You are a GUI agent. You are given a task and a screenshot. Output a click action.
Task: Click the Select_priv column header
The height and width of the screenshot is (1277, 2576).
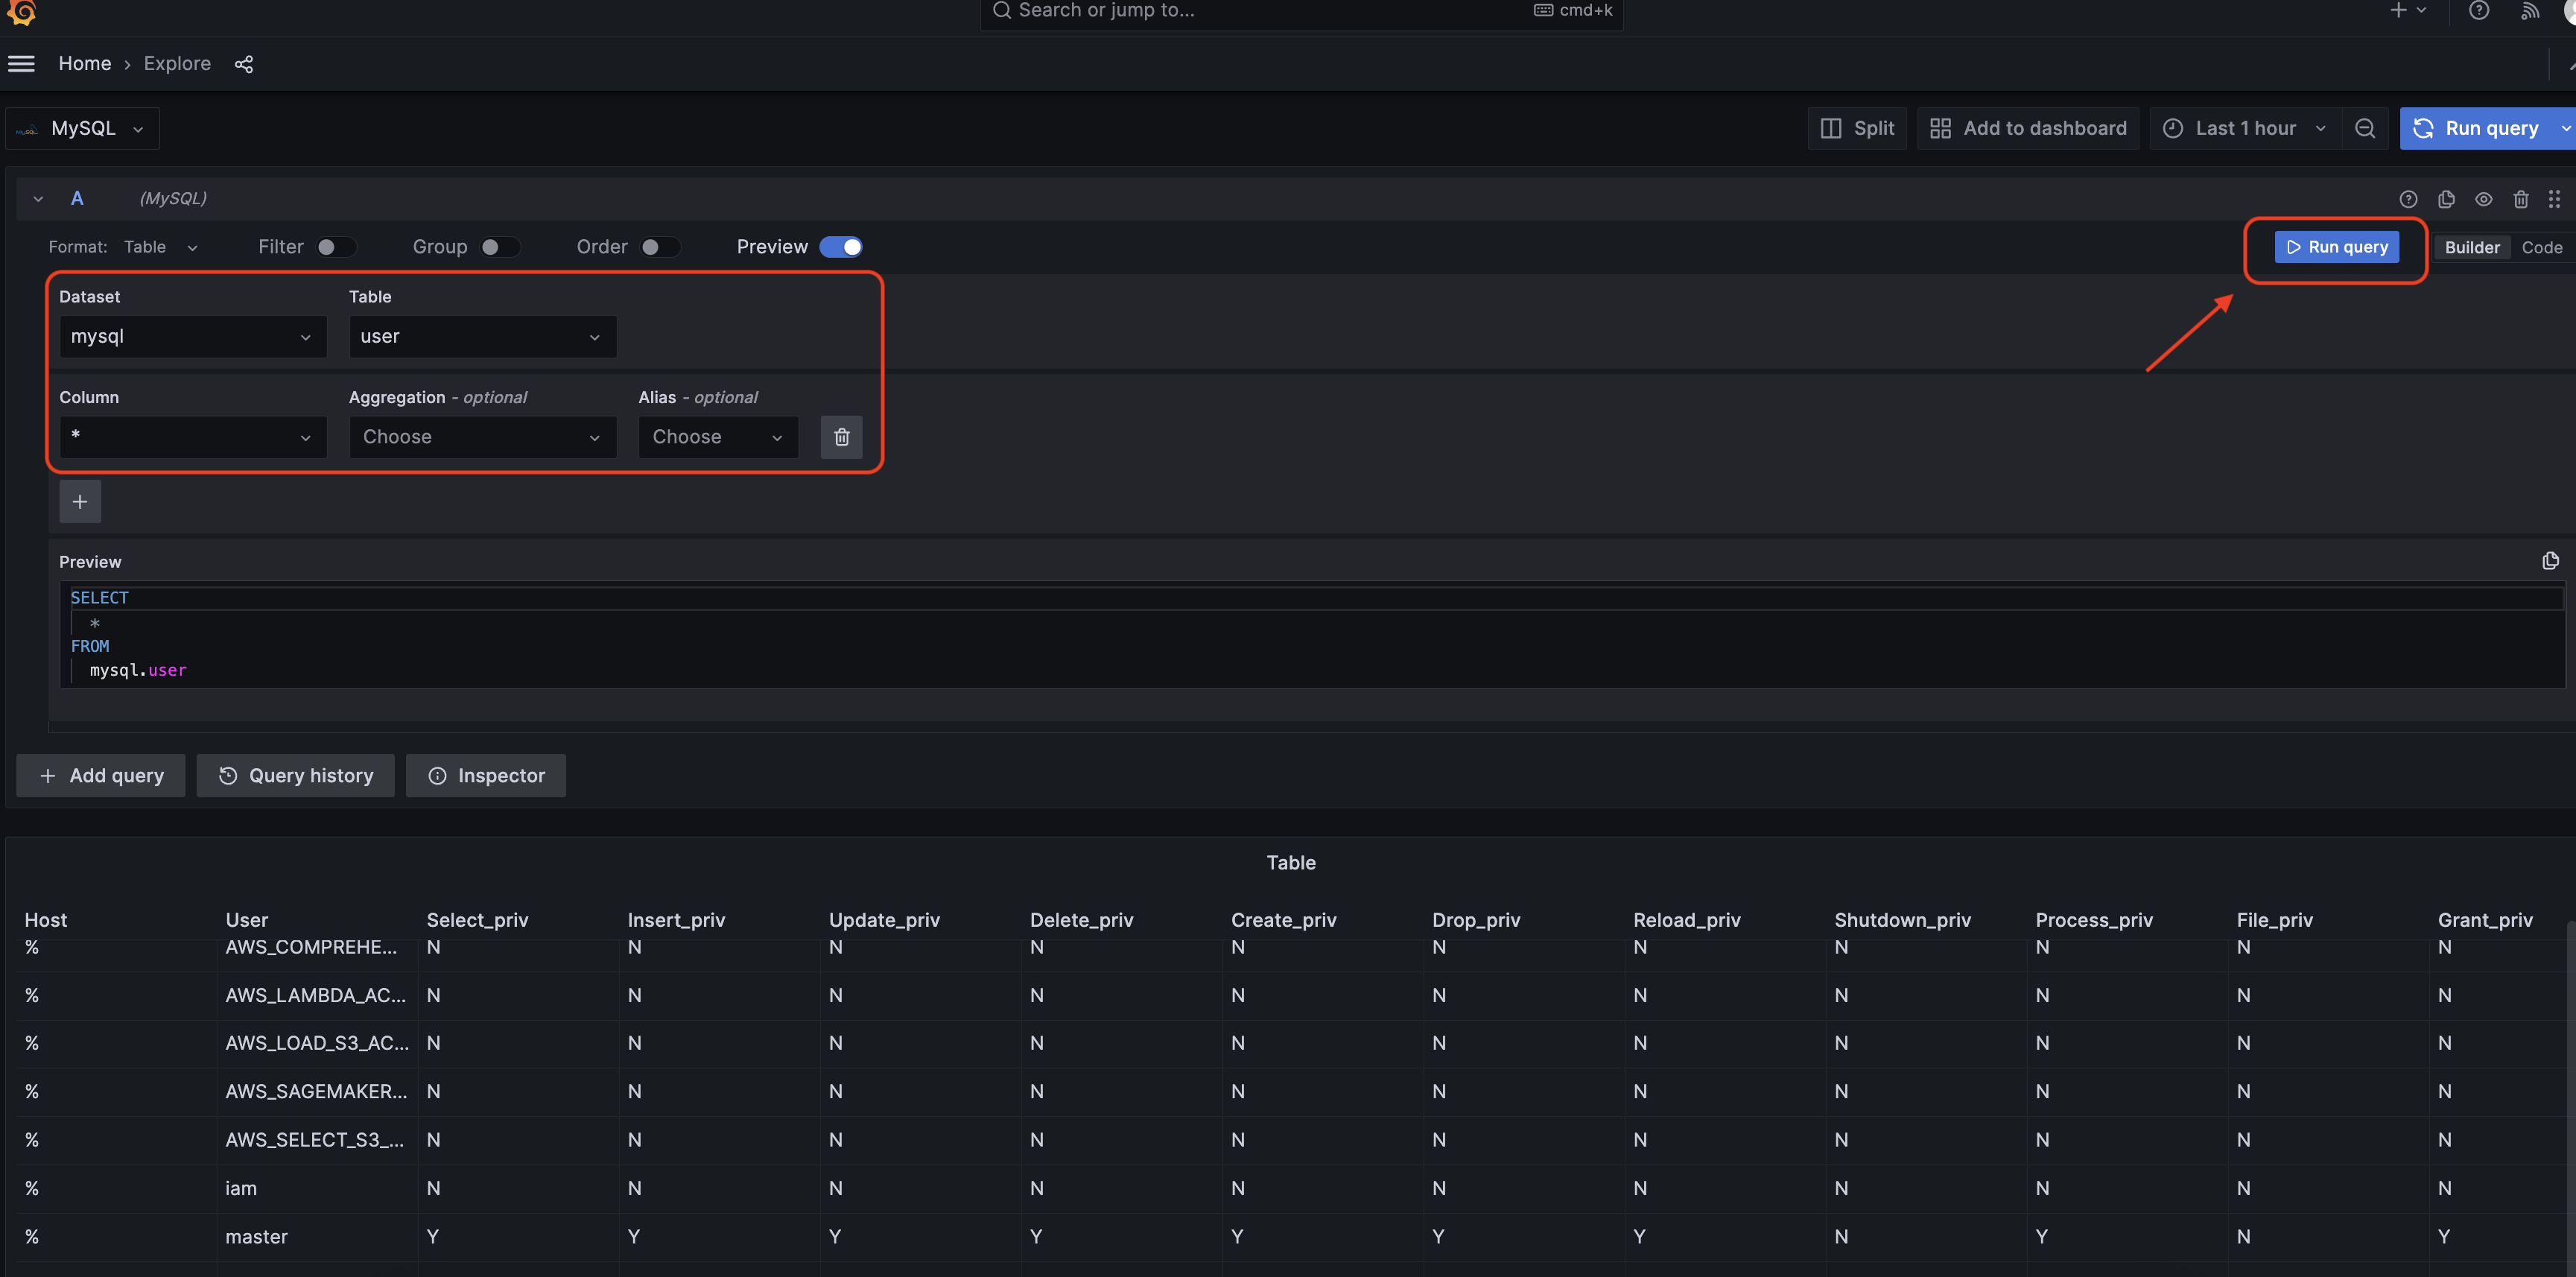click(478, 920)
